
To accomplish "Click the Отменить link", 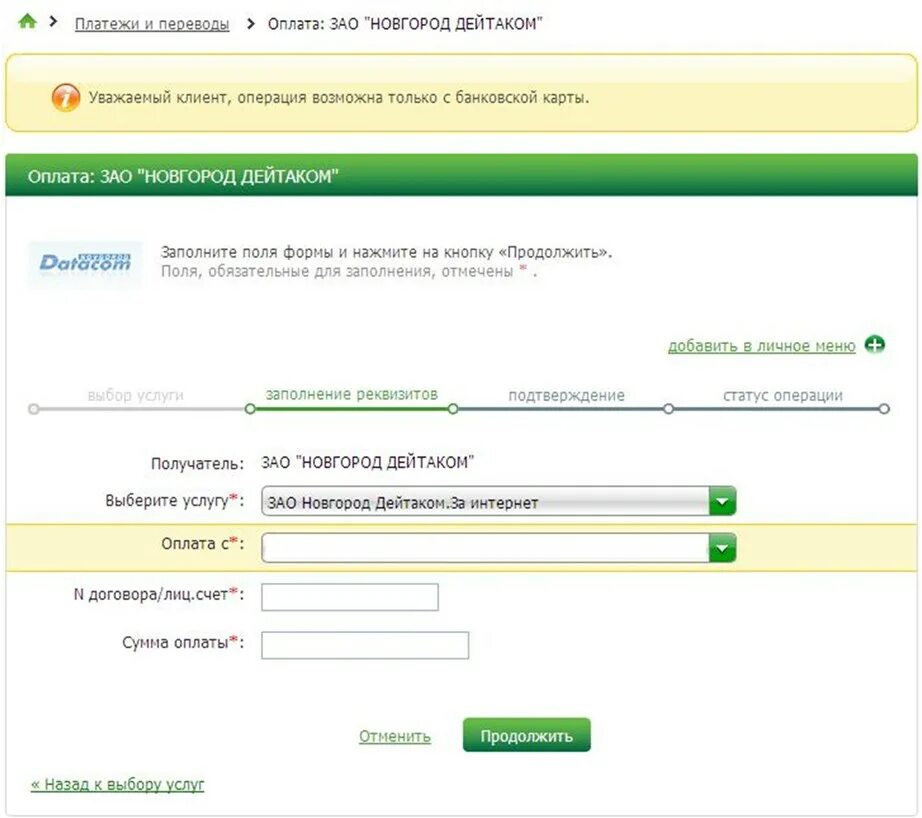I will click(x=395, y=736).
